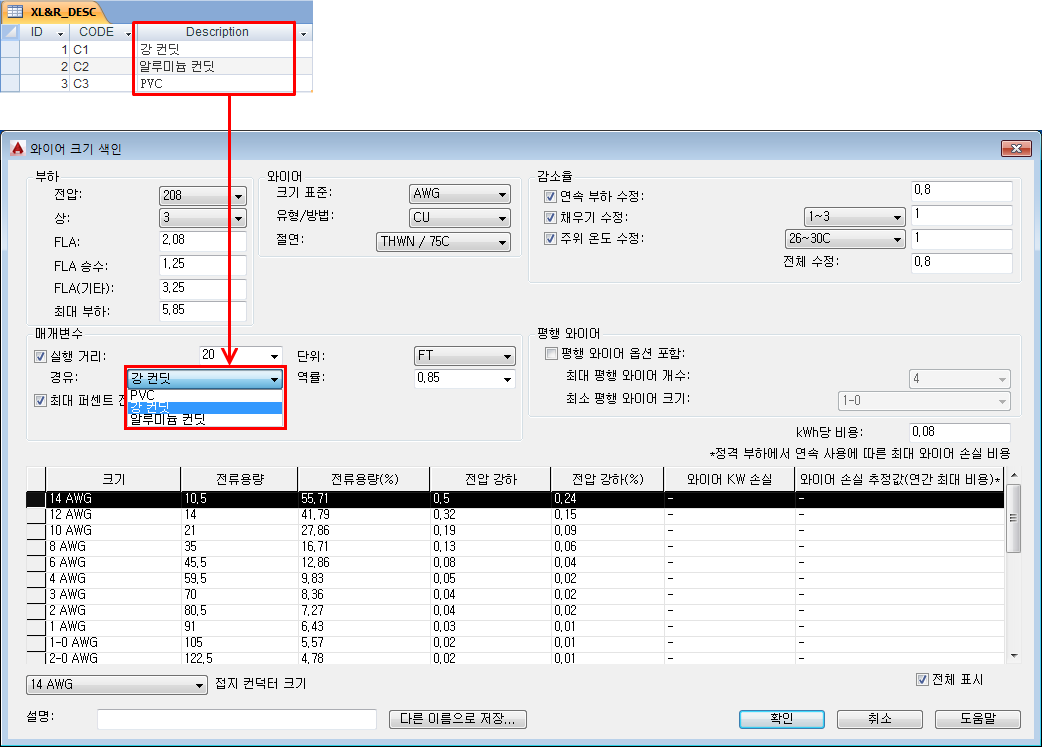Toggle 전체 표시 checkbox

coord(922,679)
